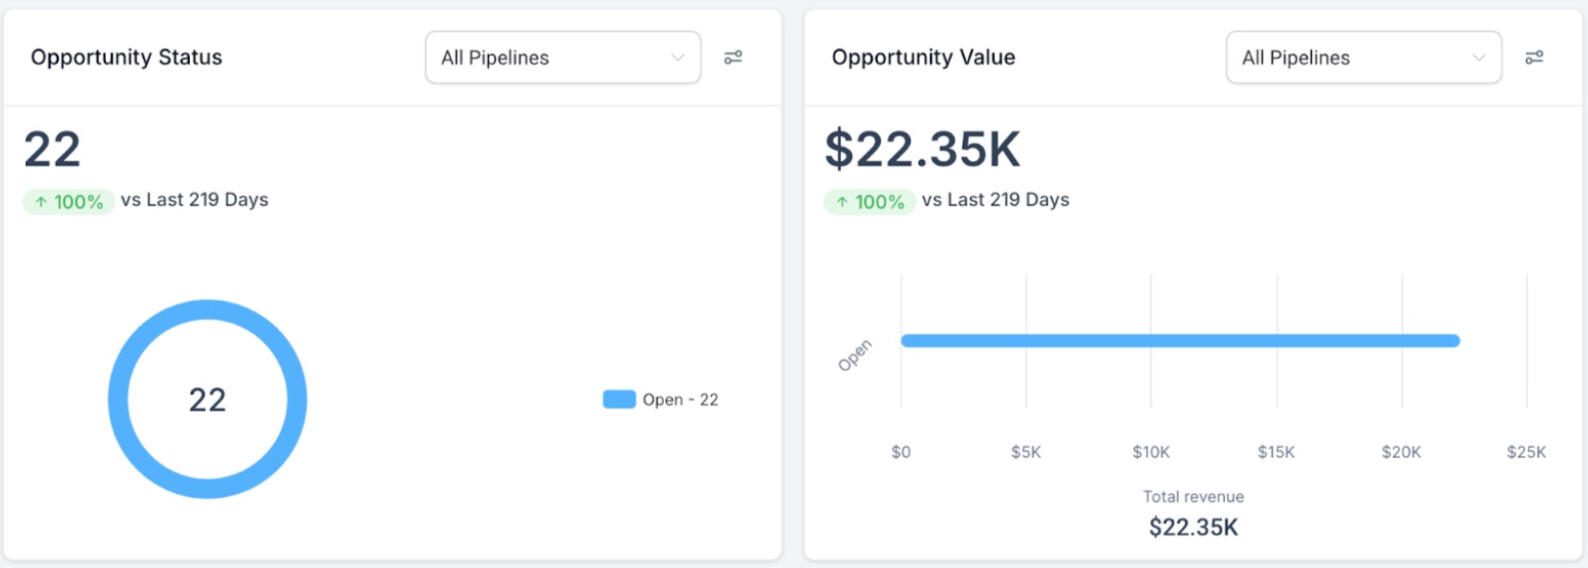Click chevron arrow in Opportunity Status dropdown
The height and width of the screenshot is (568, 1588).
pyautogui.click(x=678, y=58)
